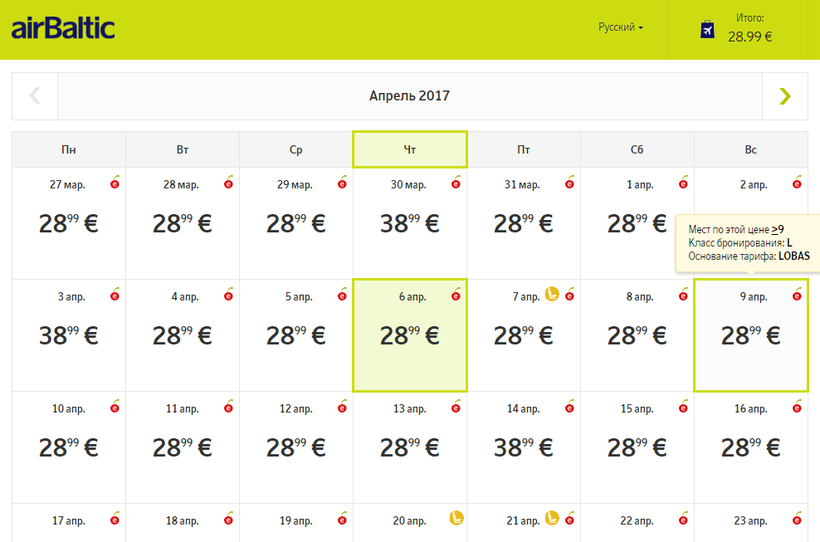Choose 6 апр. flight for 28.99 €
The width and height of the screenshot is (820, 542).
coord(410,335)
